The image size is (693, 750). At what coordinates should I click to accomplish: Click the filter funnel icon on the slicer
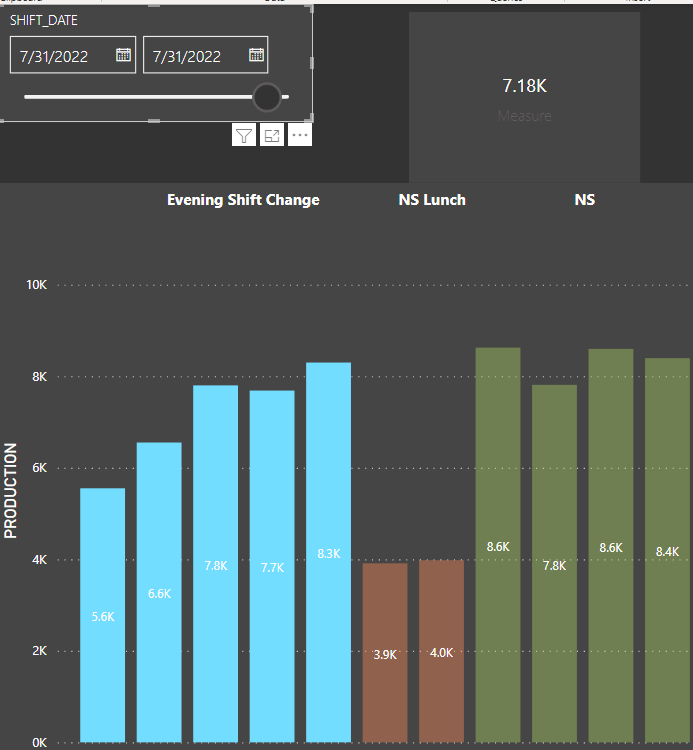[244, 135]
